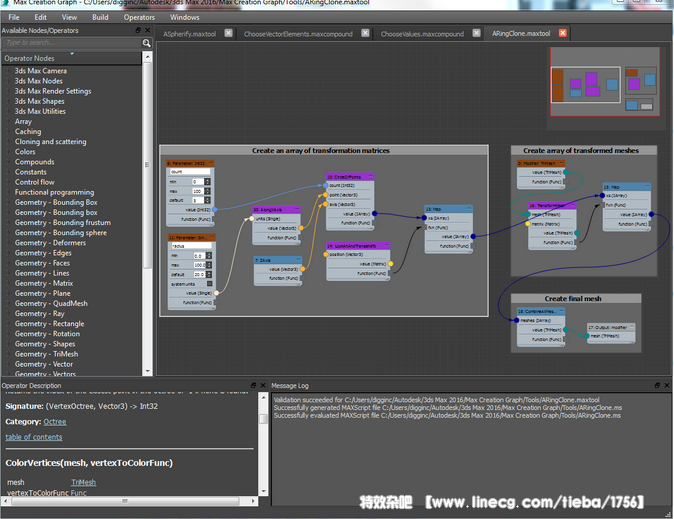Collapse the Output modifier node

coord(631,327)
